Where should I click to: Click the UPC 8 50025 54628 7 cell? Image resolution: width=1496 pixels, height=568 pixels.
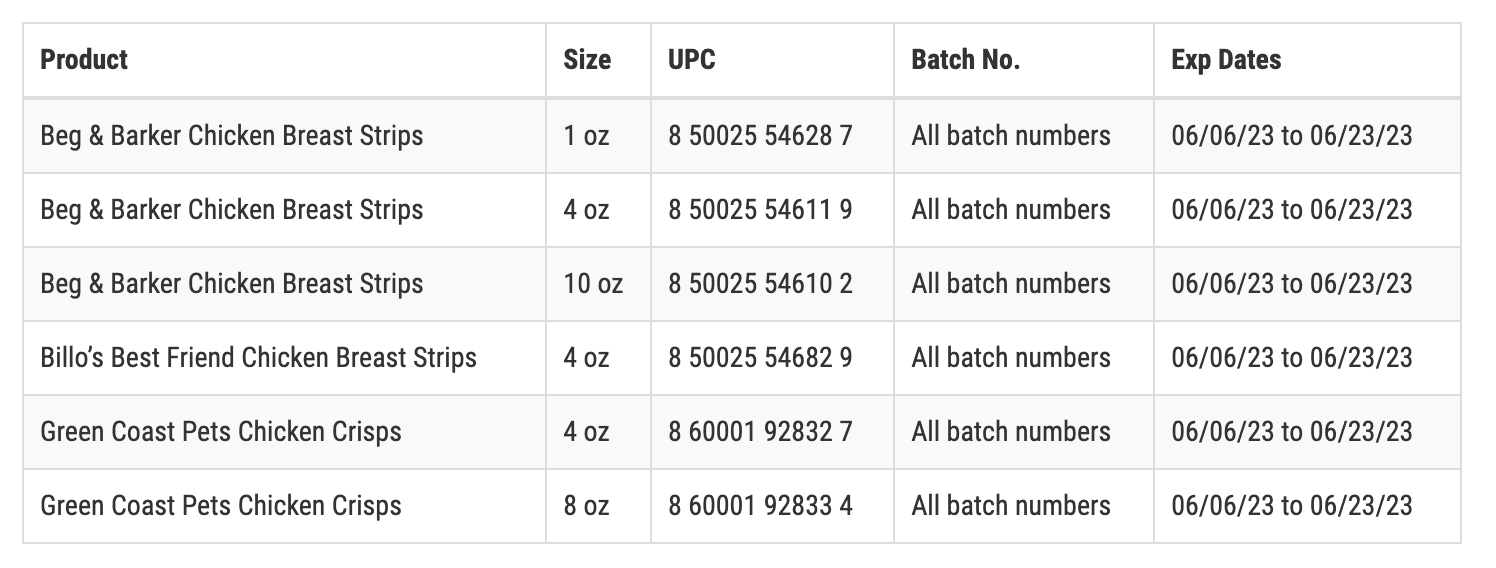tap(760, 135)
